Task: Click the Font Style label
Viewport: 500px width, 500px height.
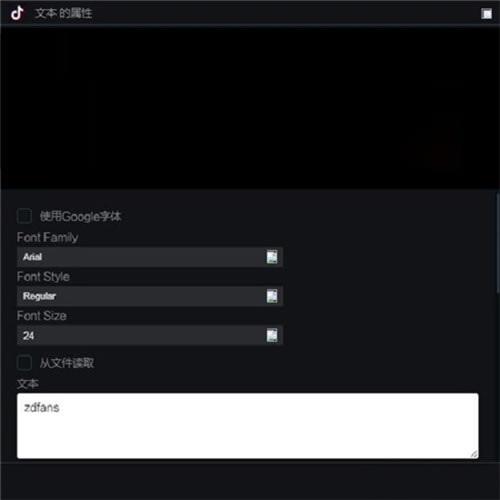Action: 43,277
